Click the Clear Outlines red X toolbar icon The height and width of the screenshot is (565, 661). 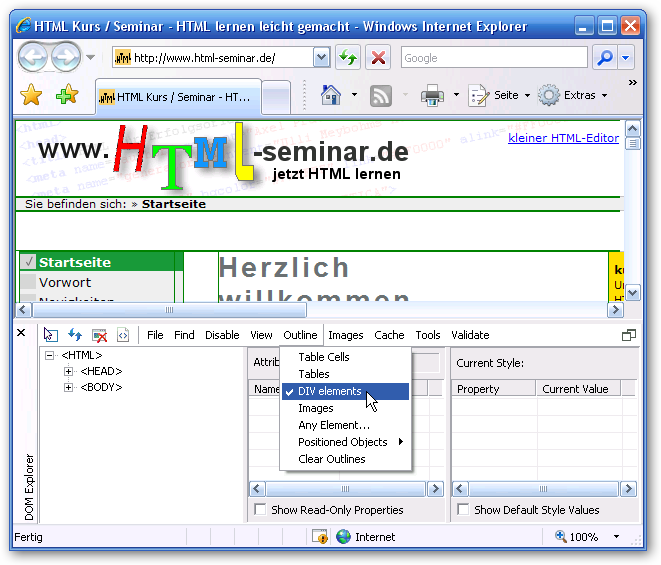click(x=99, y=335)
